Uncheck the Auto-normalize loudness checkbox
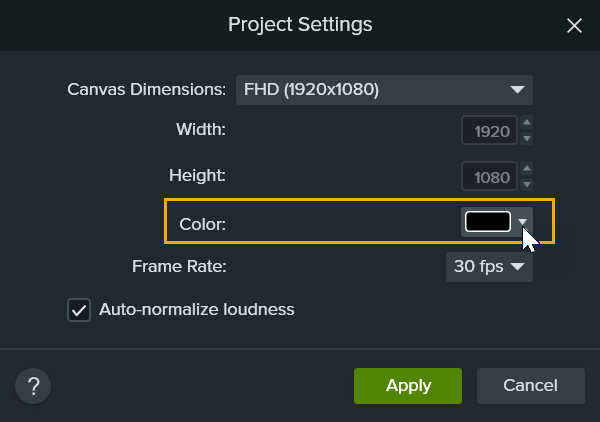Image resolution: width=600 pixels, height=422 pixels. pos(79,310)
